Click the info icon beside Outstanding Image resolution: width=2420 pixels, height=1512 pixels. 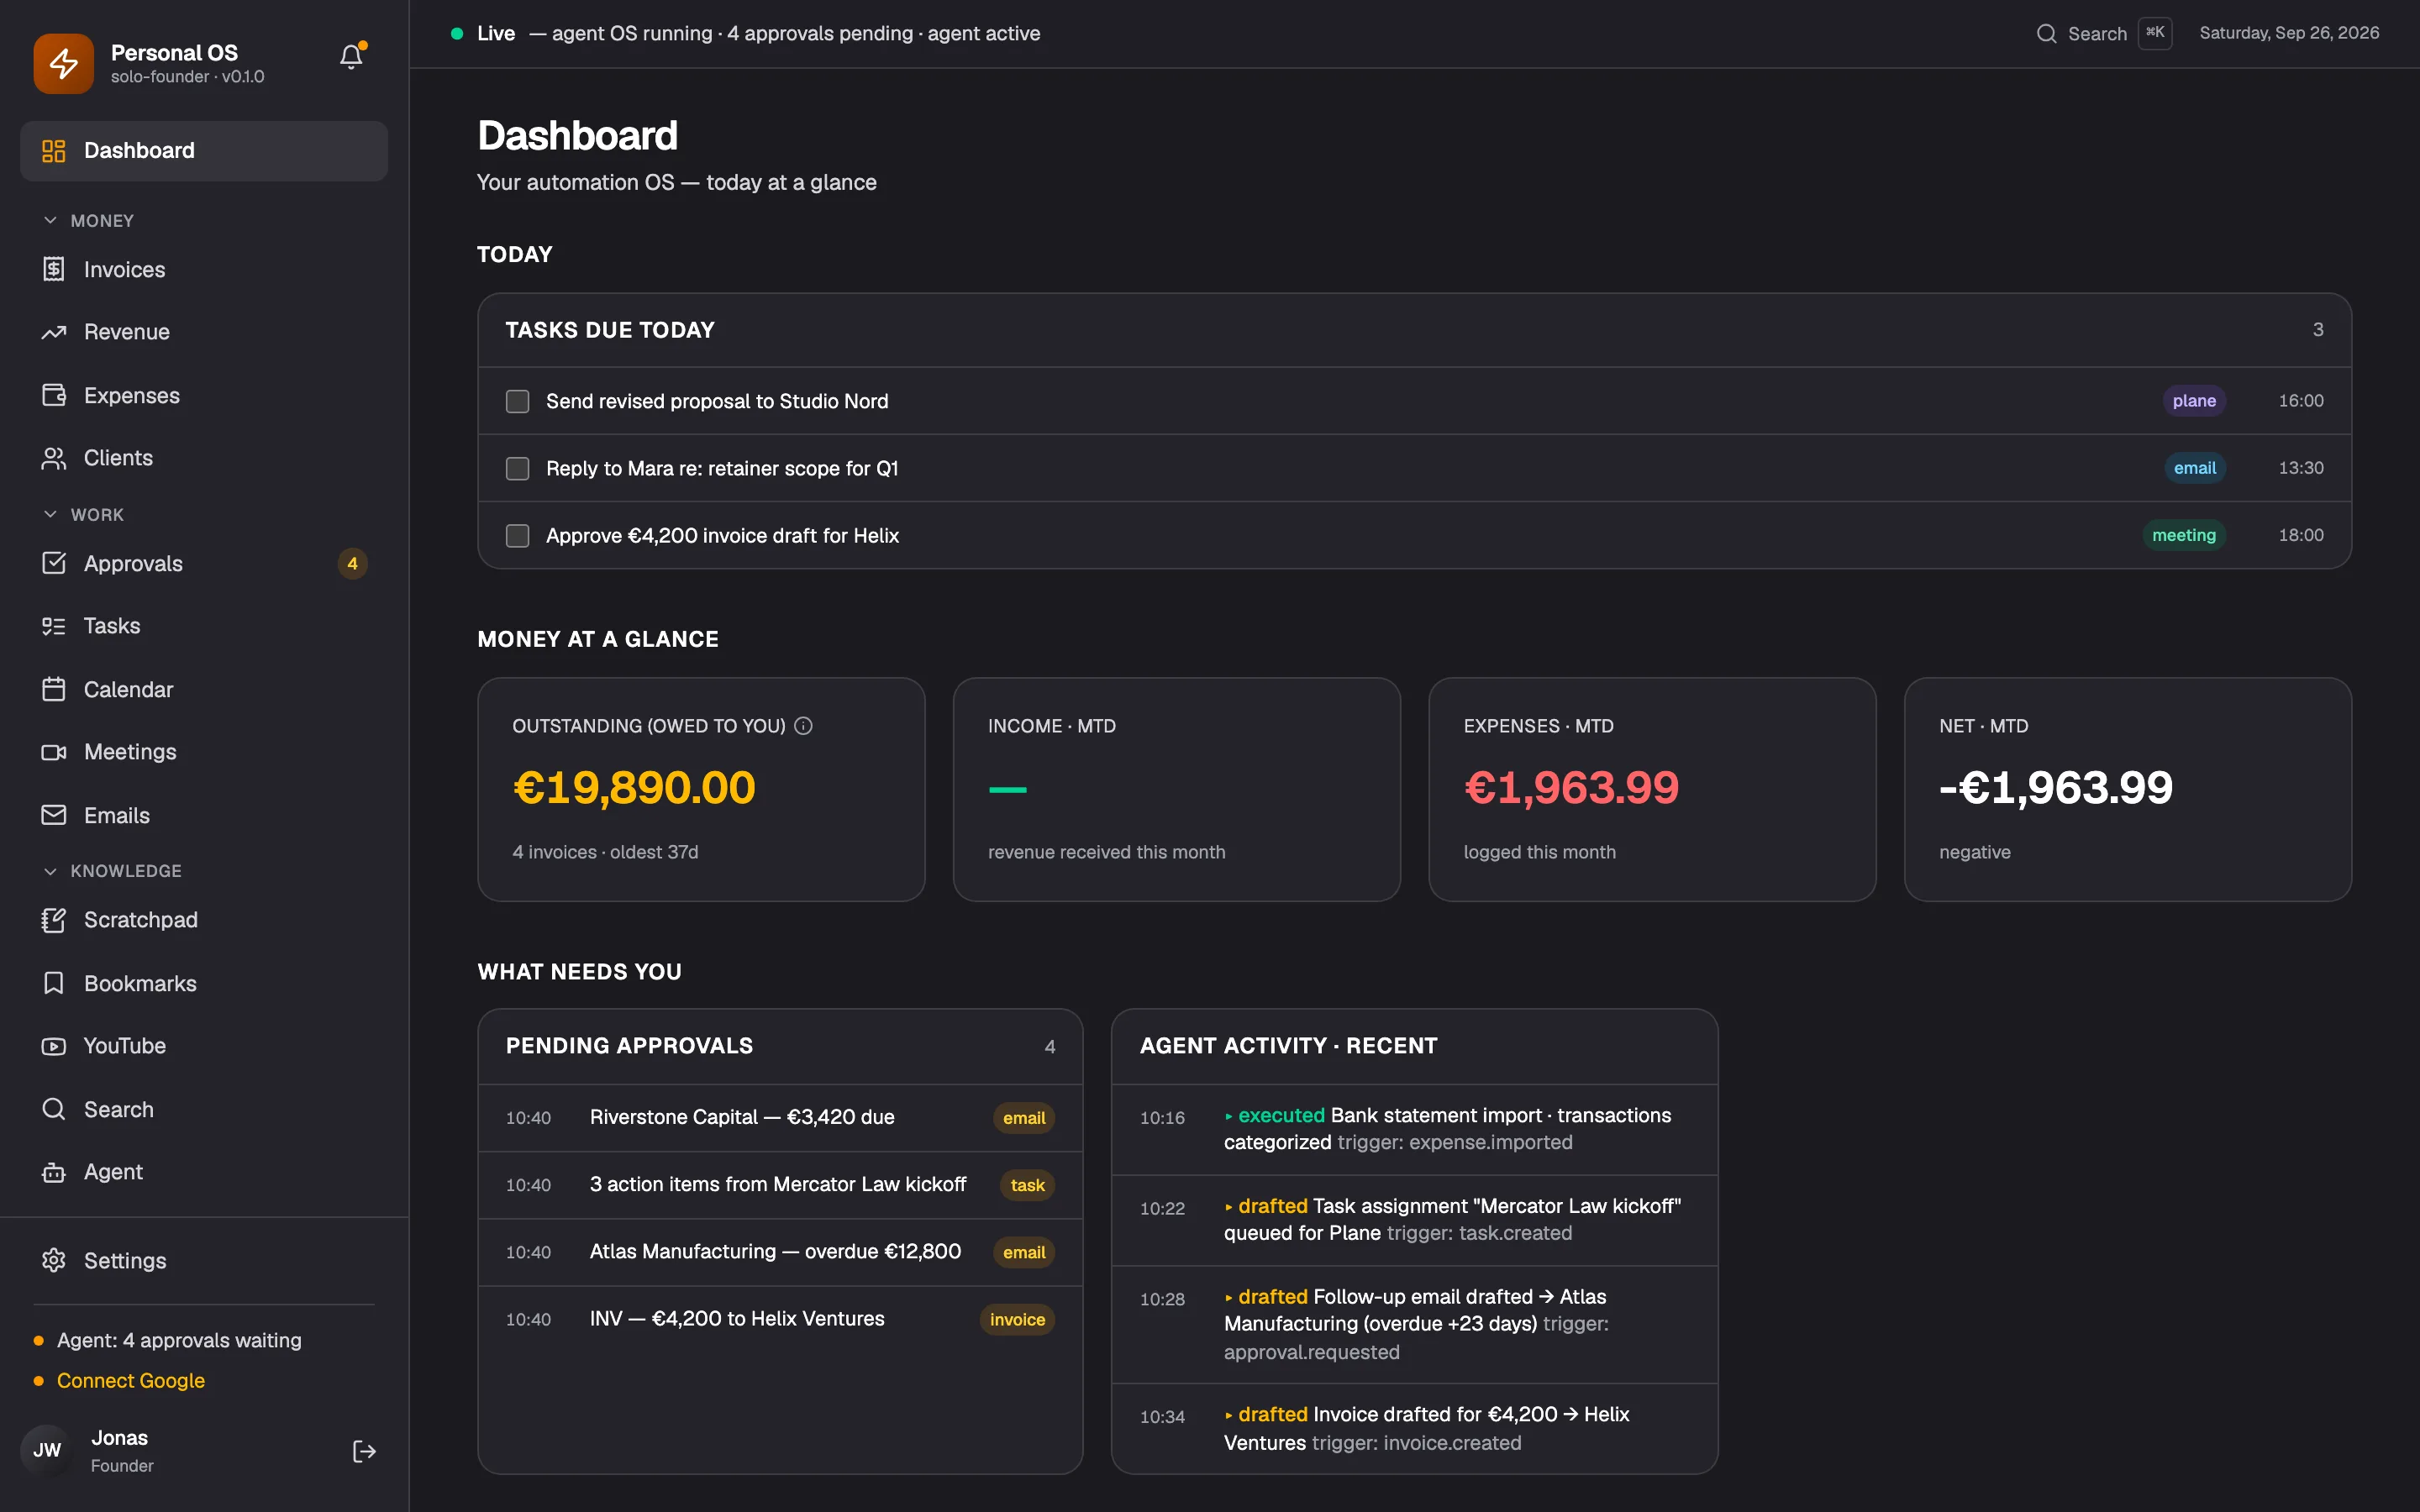pos(803,726)
